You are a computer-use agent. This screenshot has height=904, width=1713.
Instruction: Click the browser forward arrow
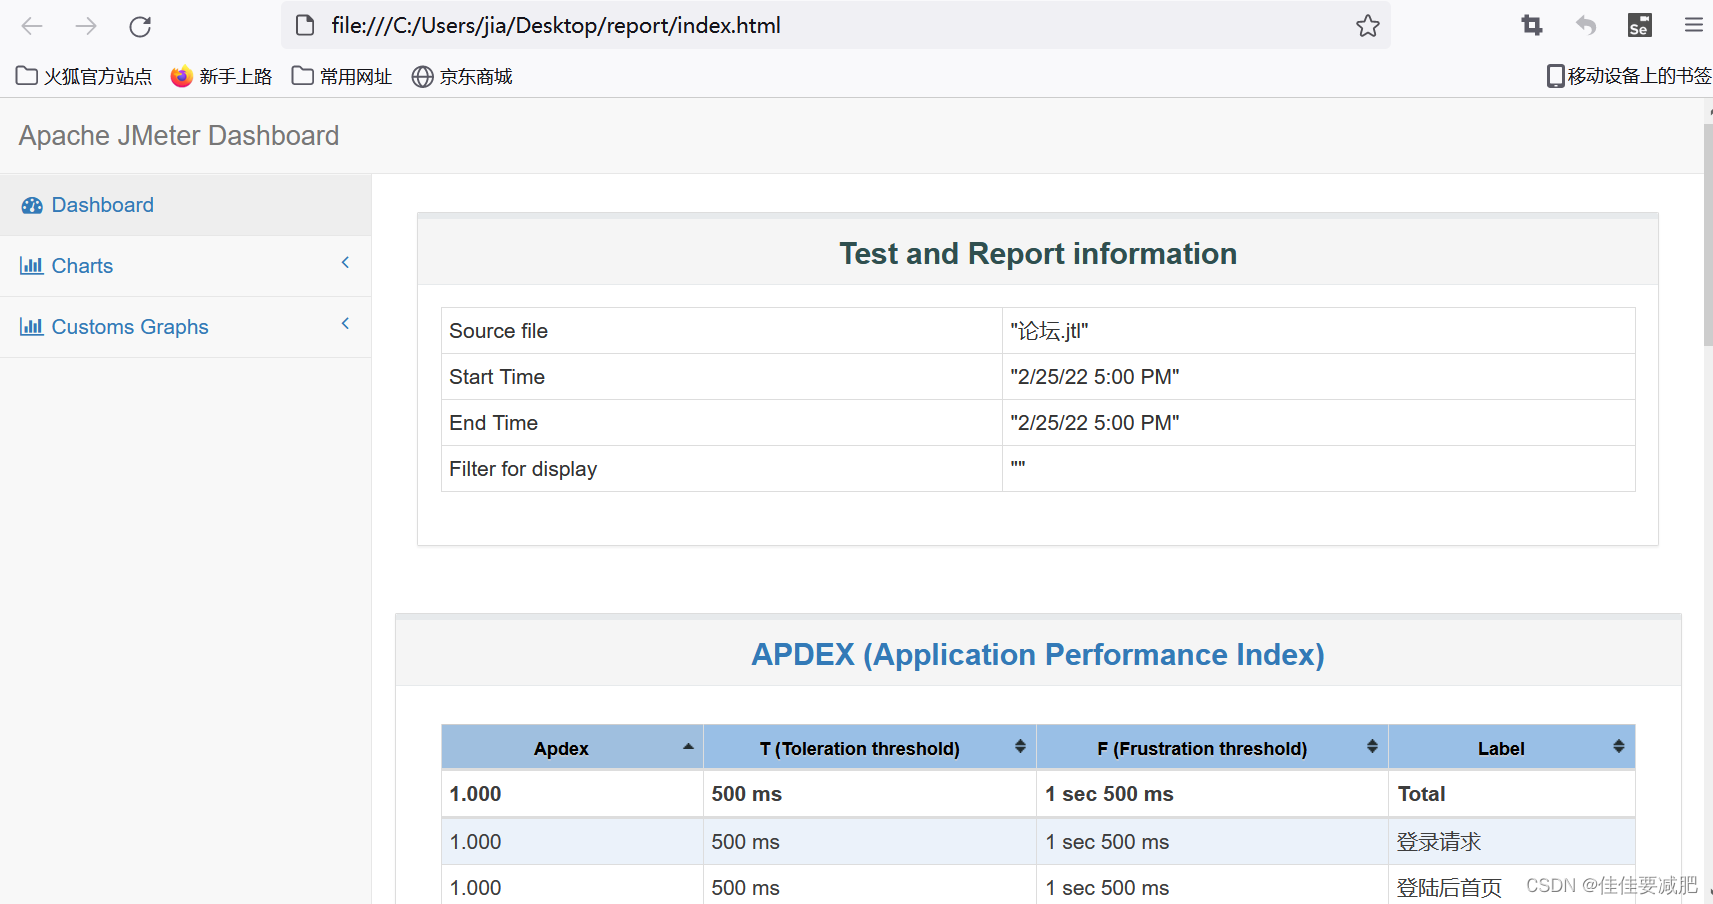point(86,26)
